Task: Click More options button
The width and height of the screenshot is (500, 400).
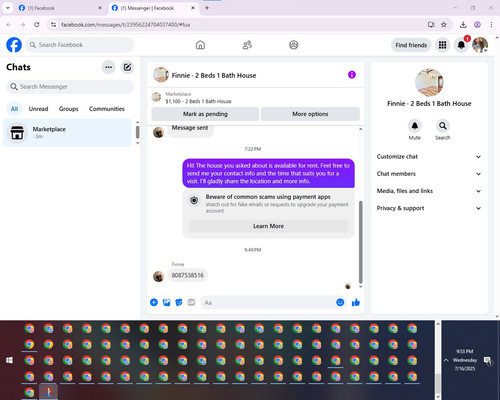Action: point(310,114)
